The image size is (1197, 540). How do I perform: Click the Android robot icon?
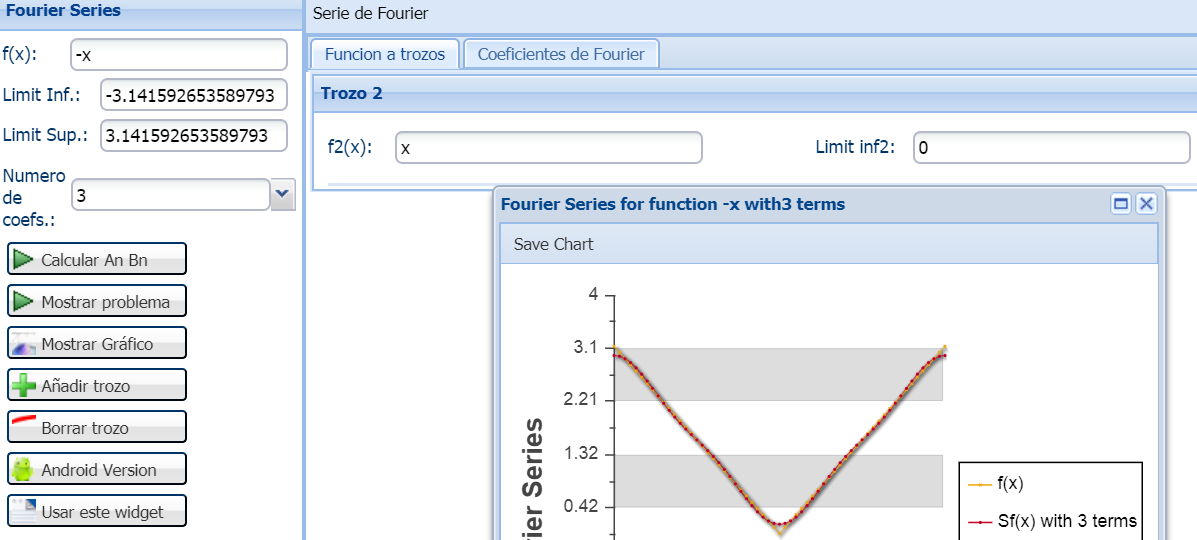(23, 470)
